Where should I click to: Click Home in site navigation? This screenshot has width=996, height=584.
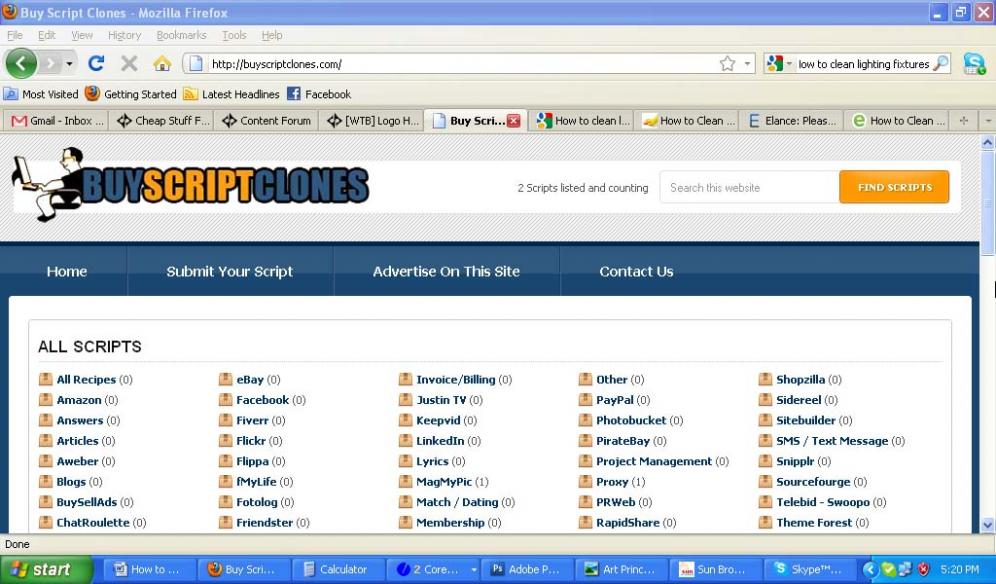(x=67, y=271)
